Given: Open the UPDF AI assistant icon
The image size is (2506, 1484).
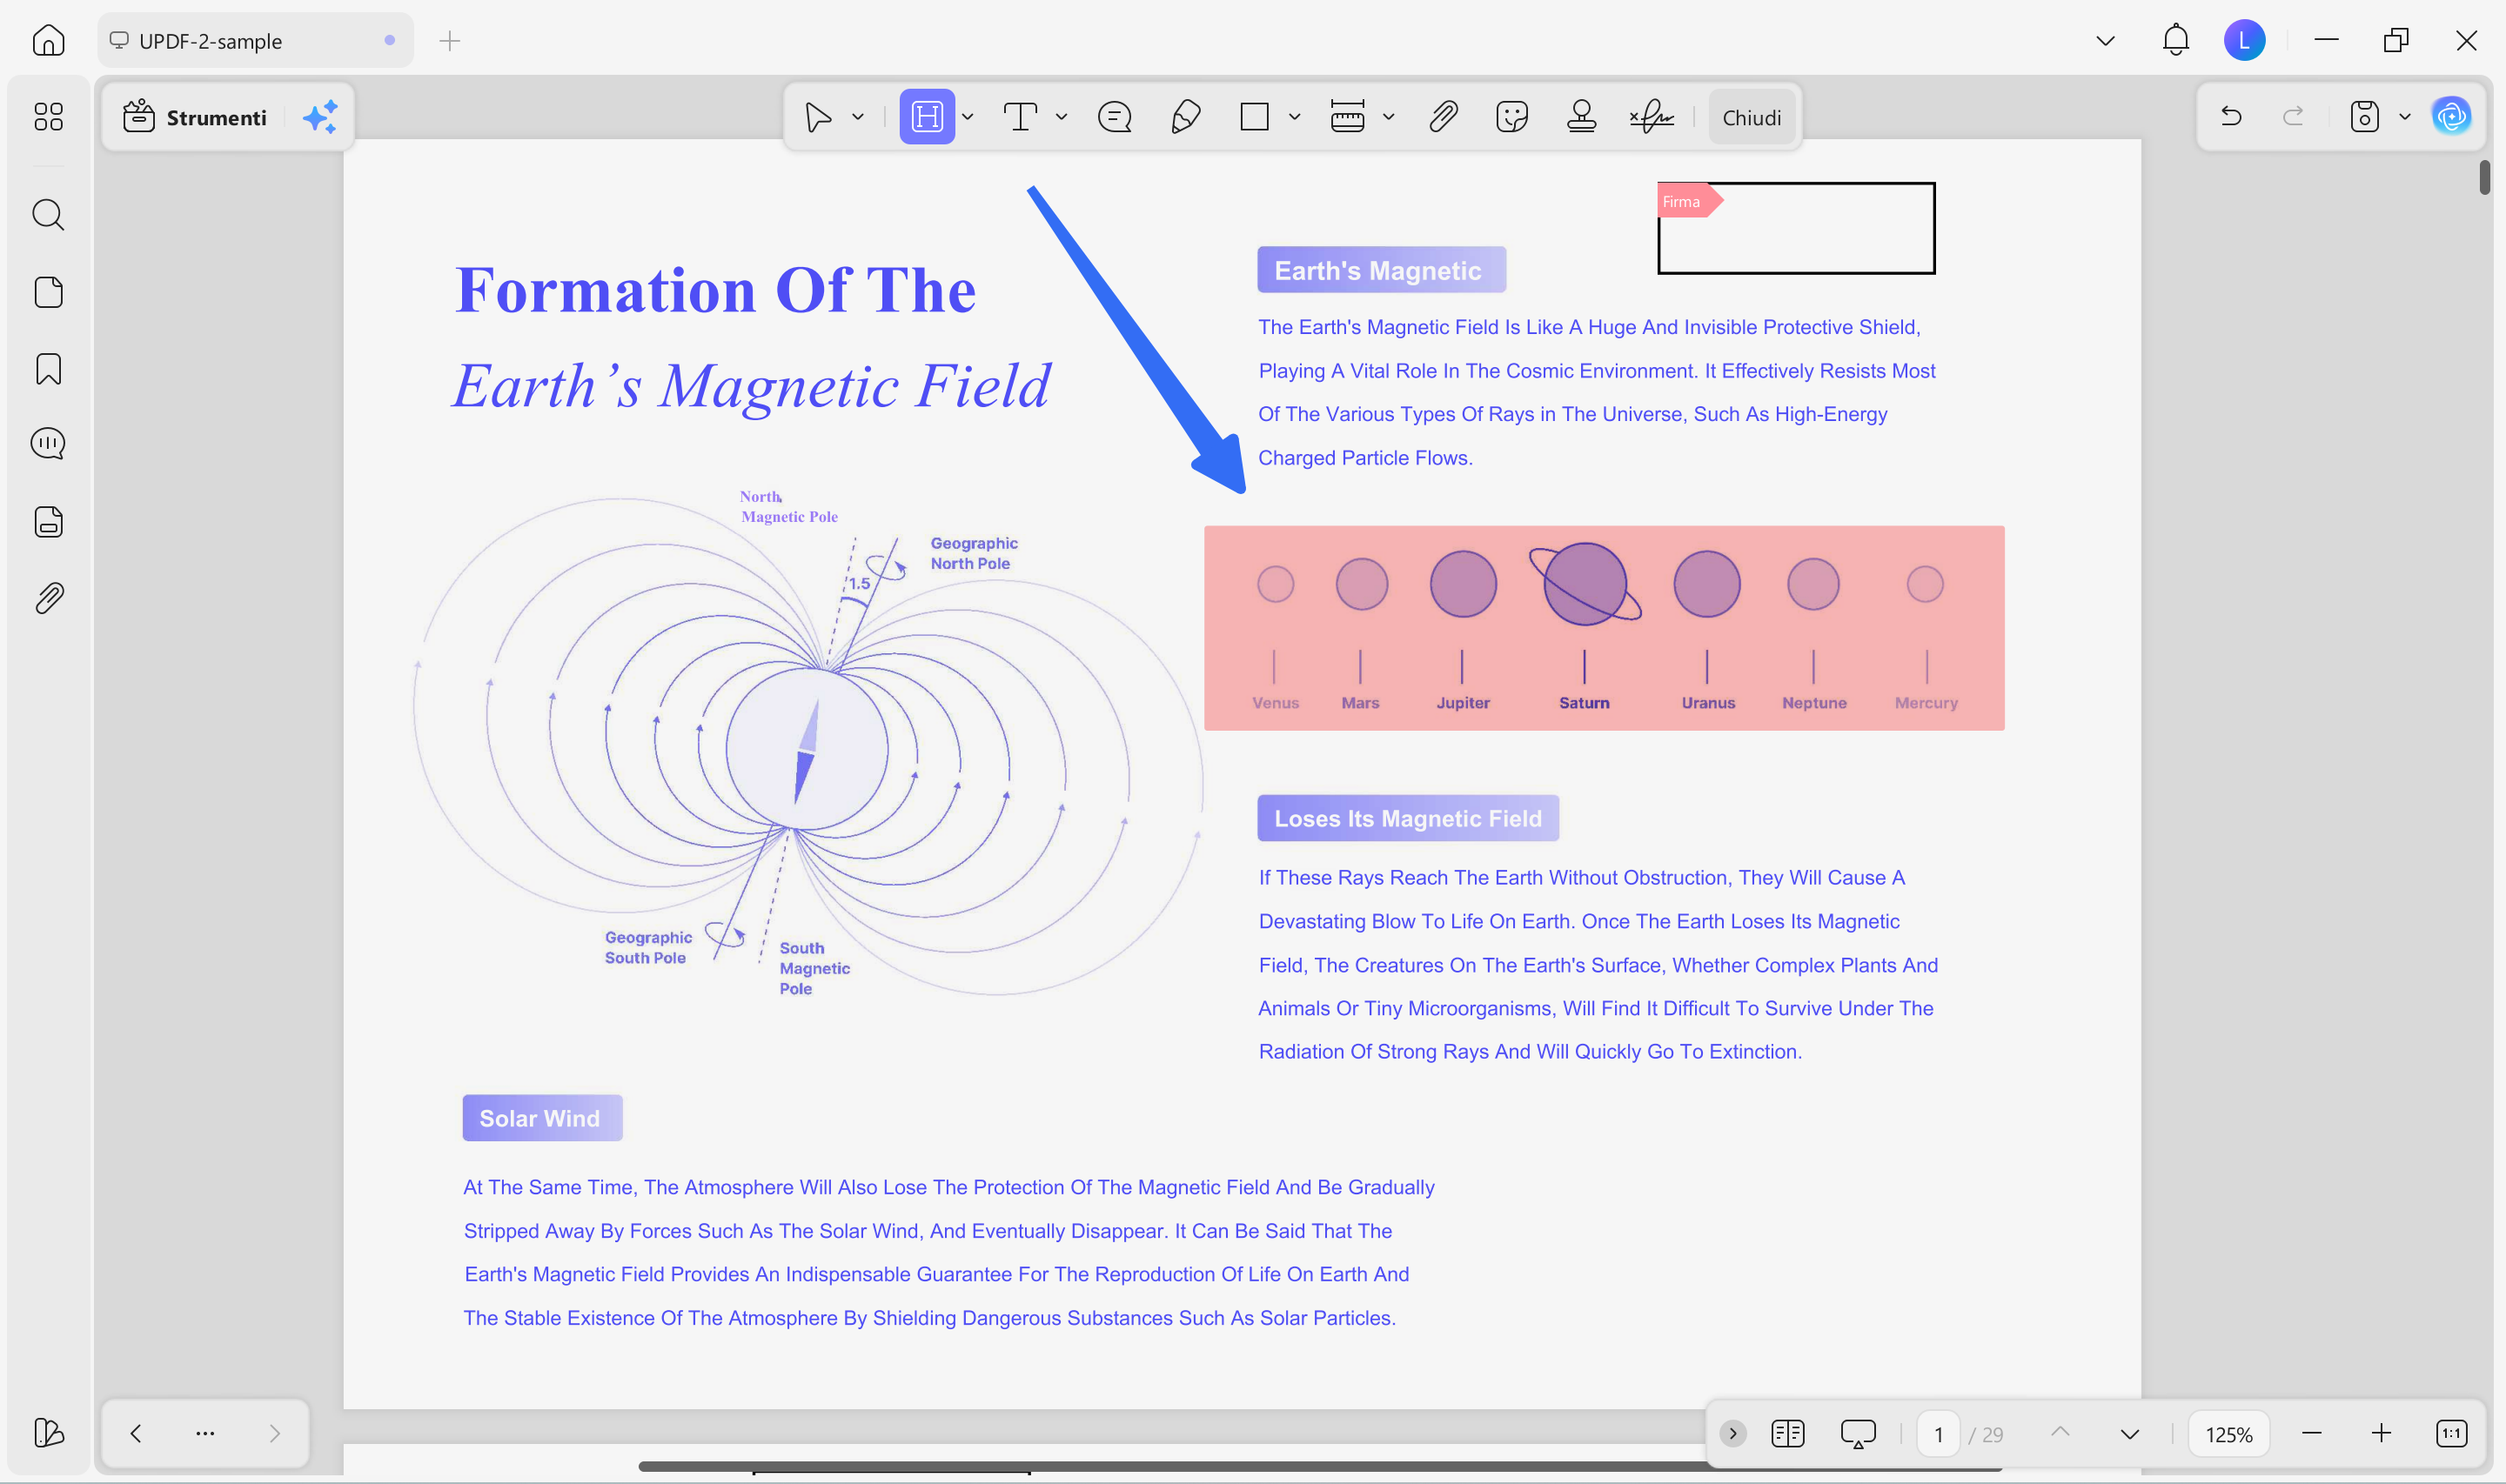Looking at the screenshot, I should coord(2451,117).
